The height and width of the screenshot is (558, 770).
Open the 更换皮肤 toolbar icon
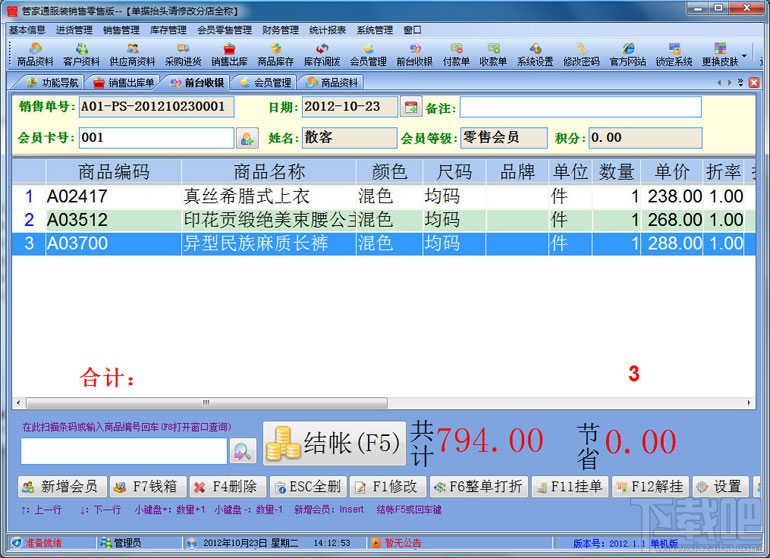(720, 54)
